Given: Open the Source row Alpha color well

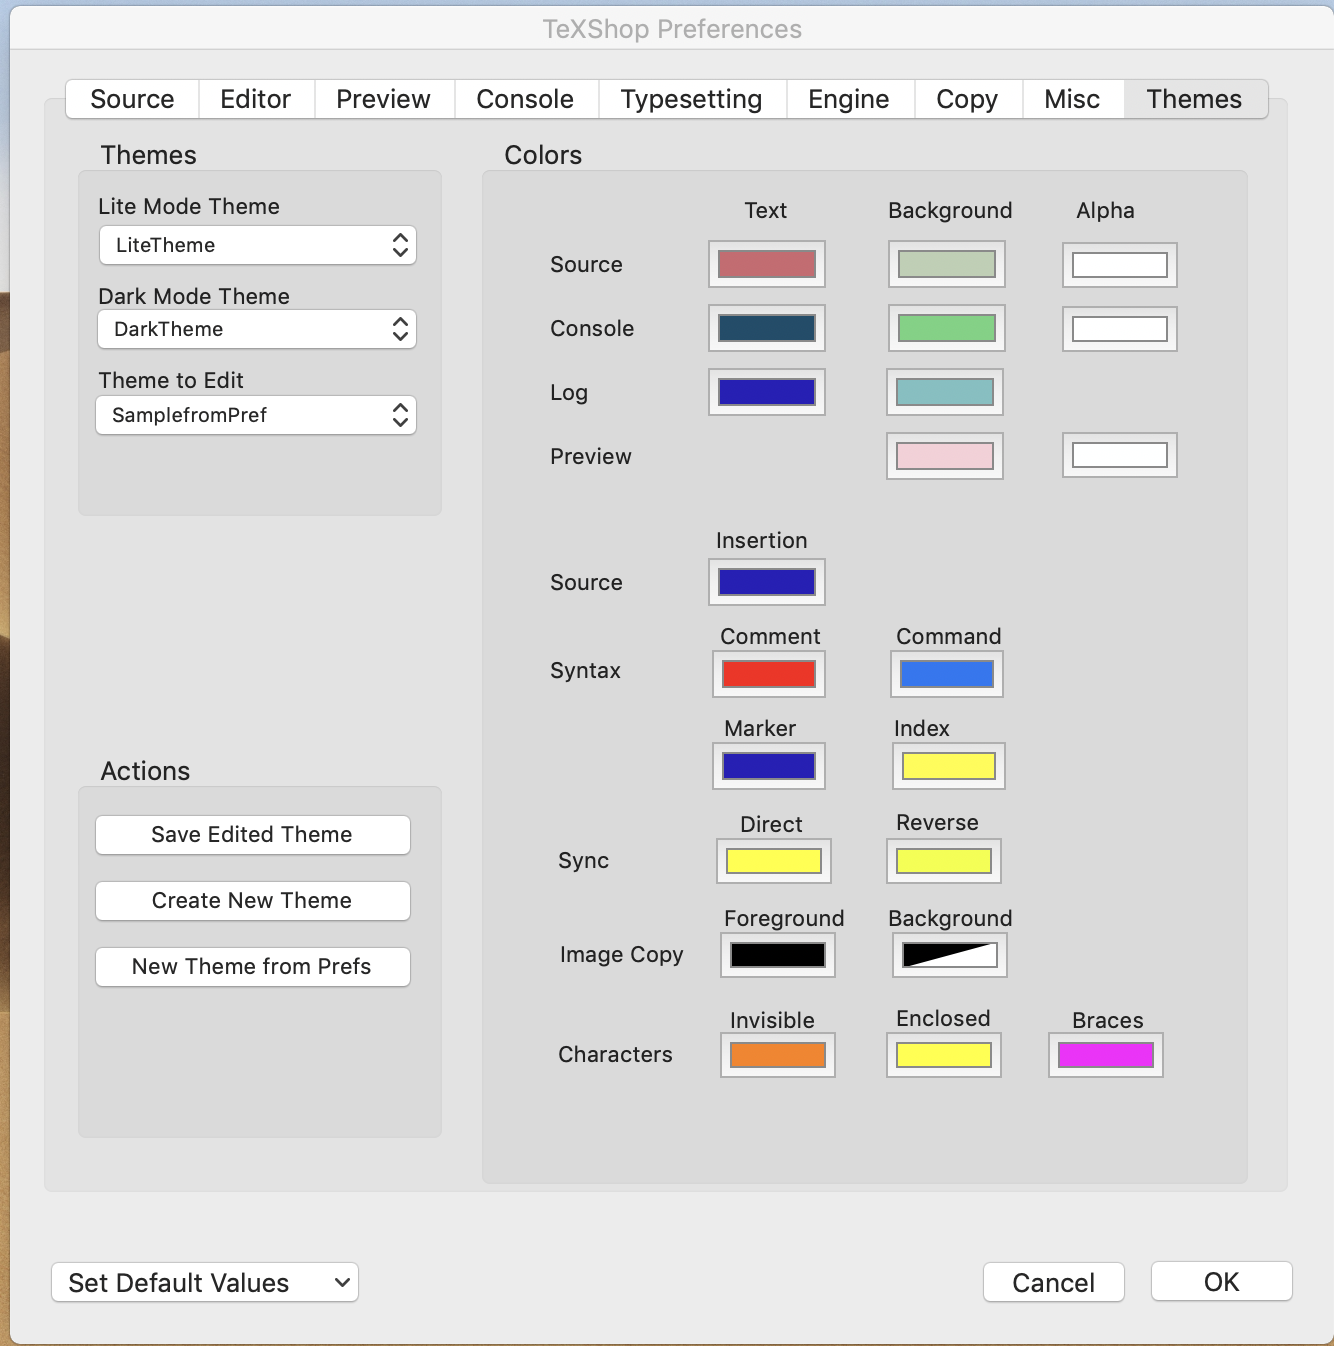Looking at the screenshot, I should tap(1120, 265).
